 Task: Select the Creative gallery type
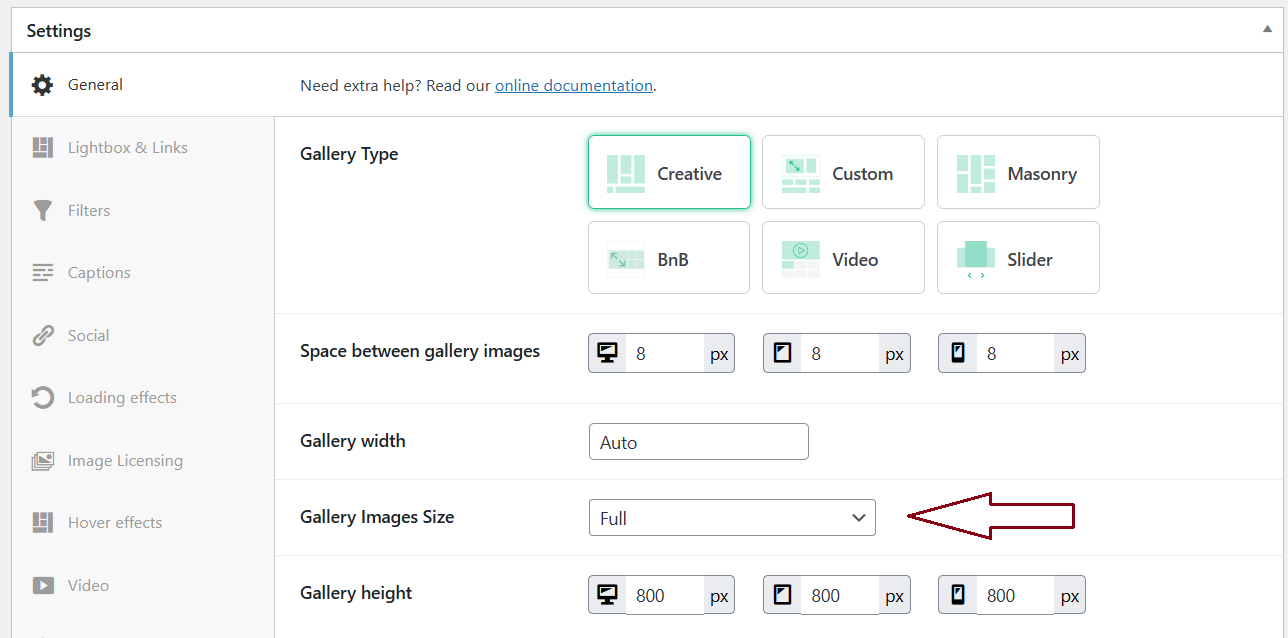[x=669, y=173]
